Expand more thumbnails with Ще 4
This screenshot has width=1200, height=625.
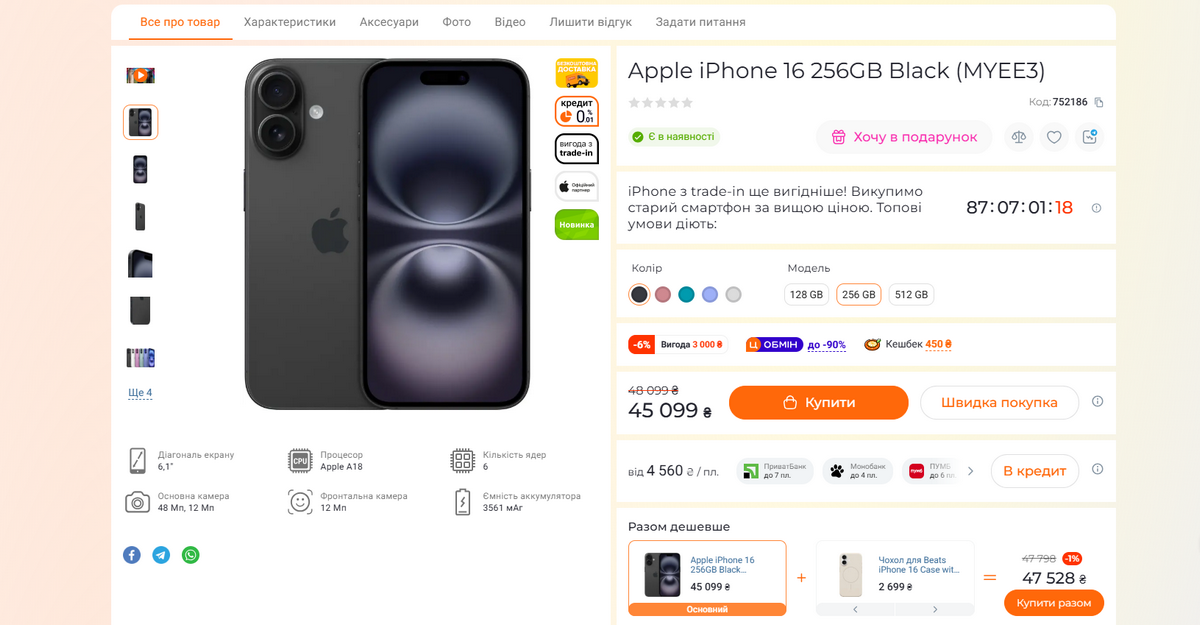click(x=140, y=393)
